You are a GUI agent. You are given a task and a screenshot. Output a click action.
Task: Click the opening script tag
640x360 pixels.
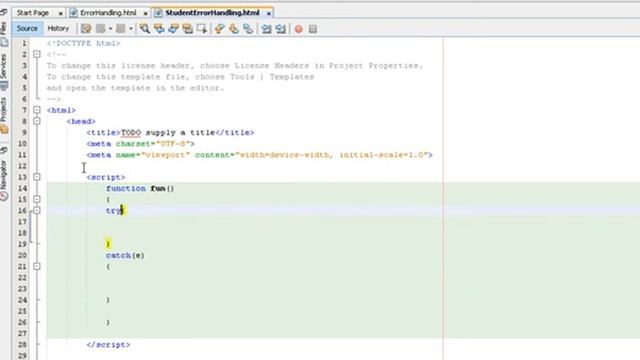(x=106, y=178)
